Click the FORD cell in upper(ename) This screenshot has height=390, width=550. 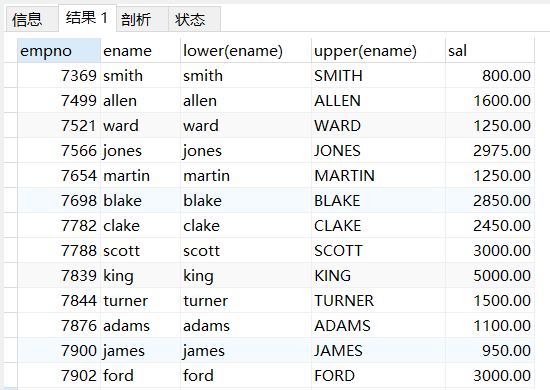(x=378, y=376)
